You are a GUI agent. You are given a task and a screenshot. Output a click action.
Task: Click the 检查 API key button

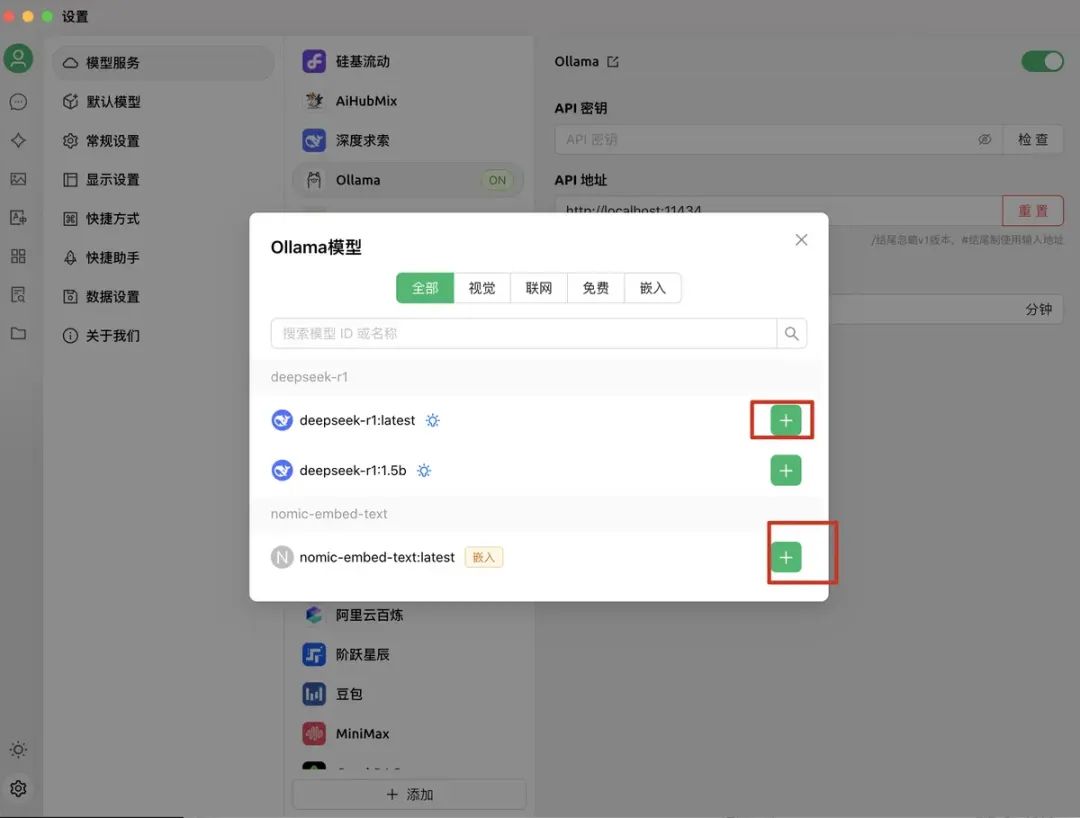tap(1032, 140)
